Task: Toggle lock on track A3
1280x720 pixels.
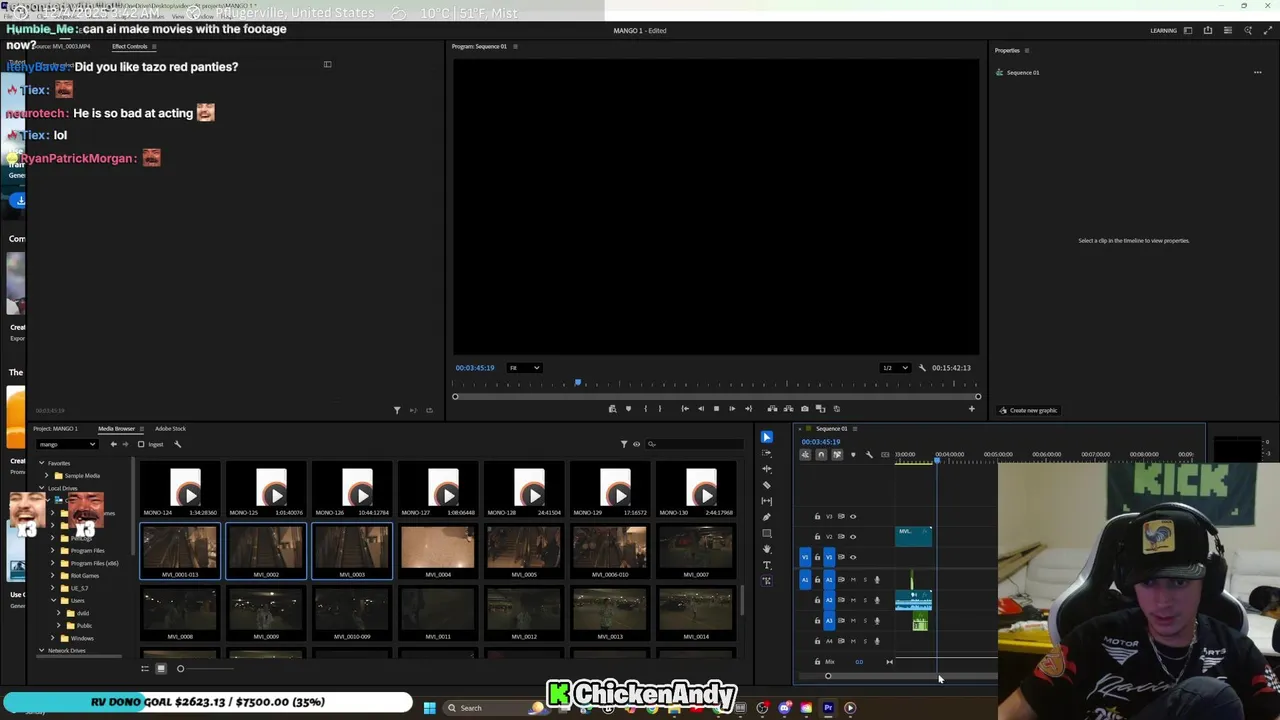Action: pyautogui.click(x=817, y=621)
